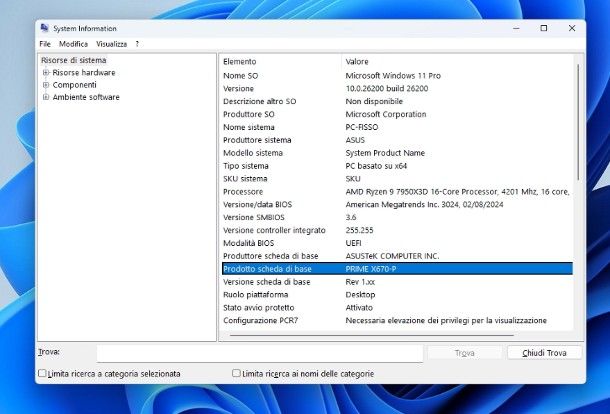
Task: Select the SKU sistema row
Action: tap(397, 179)
